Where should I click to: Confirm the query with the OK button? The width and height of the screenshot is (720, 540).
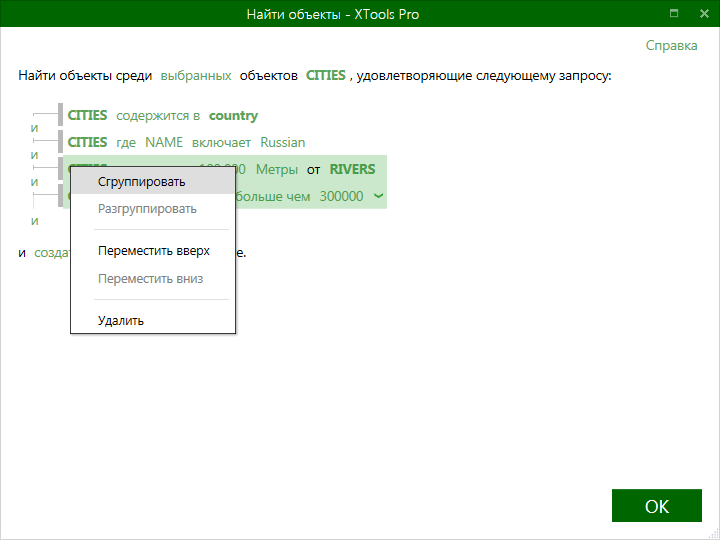(657, 506)
